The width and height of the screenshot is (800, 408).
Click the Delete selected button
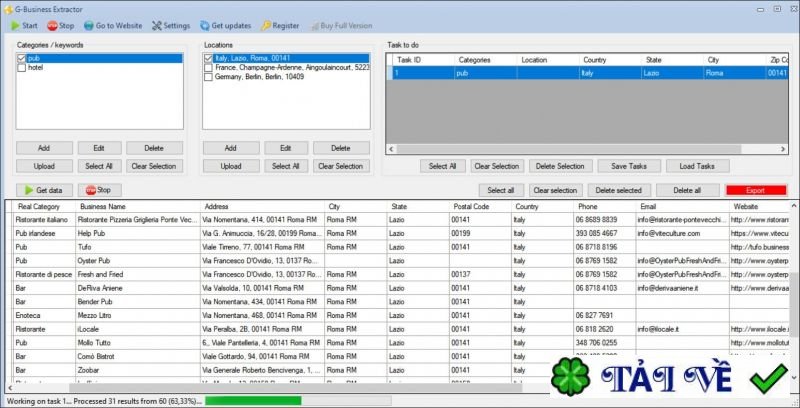619,190
